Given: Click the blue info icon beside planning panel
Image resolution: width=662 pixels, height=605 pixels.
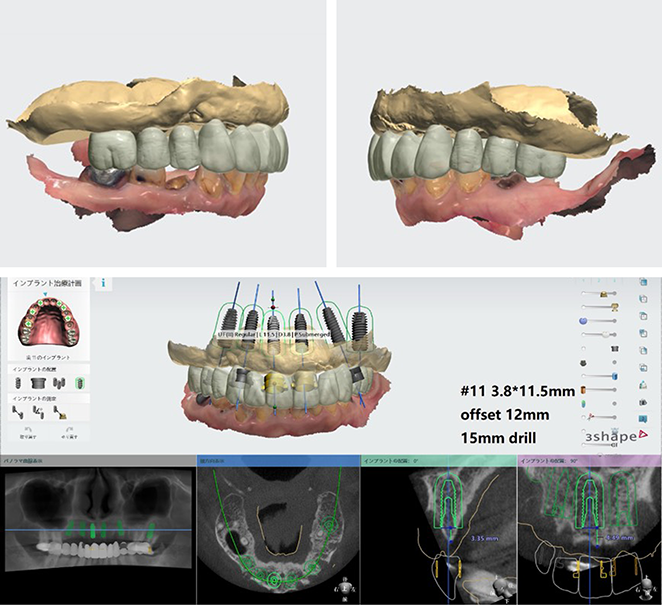Looking at the screenshot, I should tap(104, 284).
